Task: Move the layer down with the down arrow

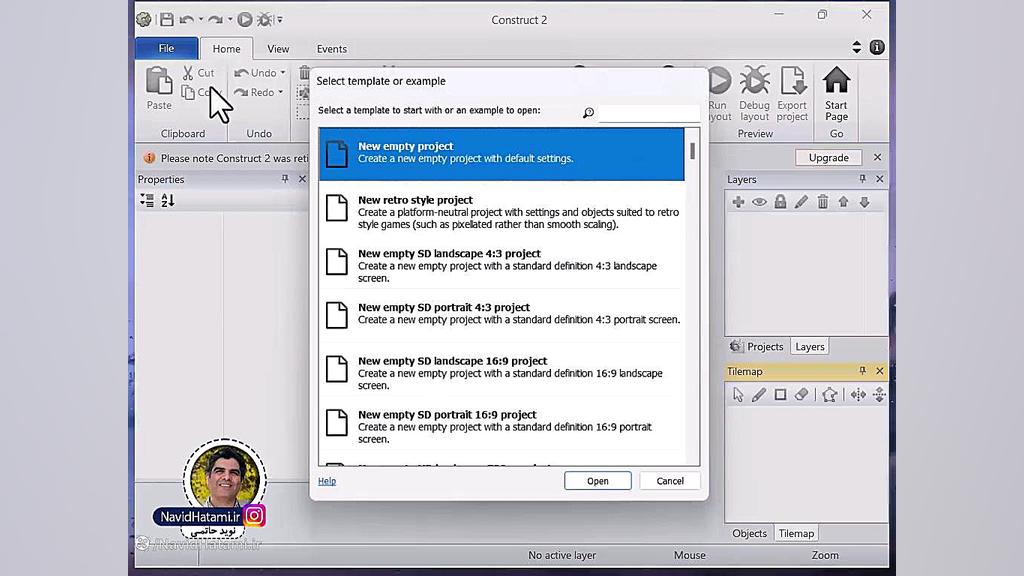Action: (x=865, y=202)
